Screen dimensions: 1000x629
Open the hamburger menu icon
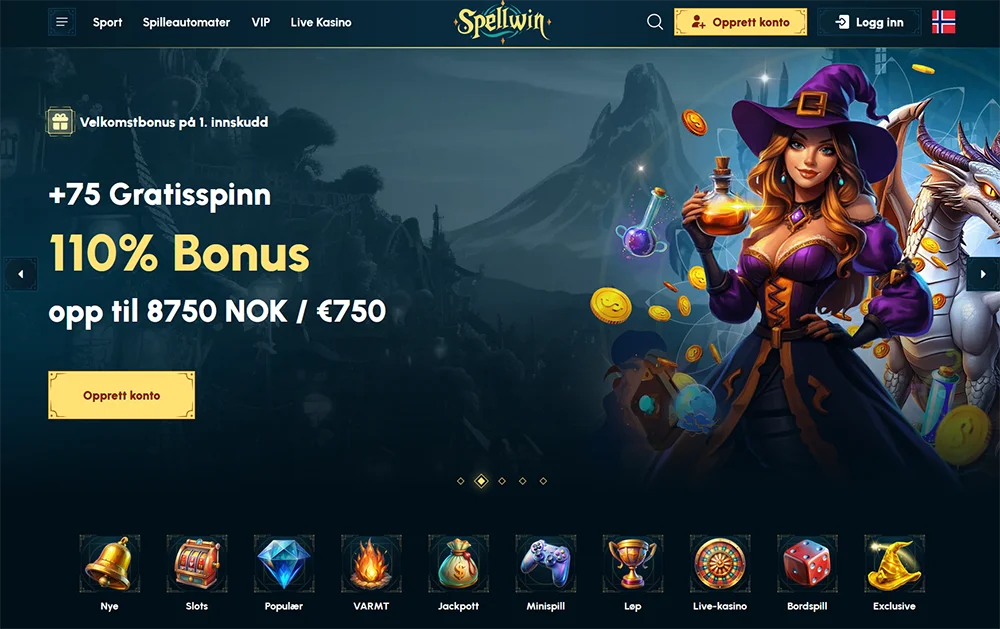62,22
